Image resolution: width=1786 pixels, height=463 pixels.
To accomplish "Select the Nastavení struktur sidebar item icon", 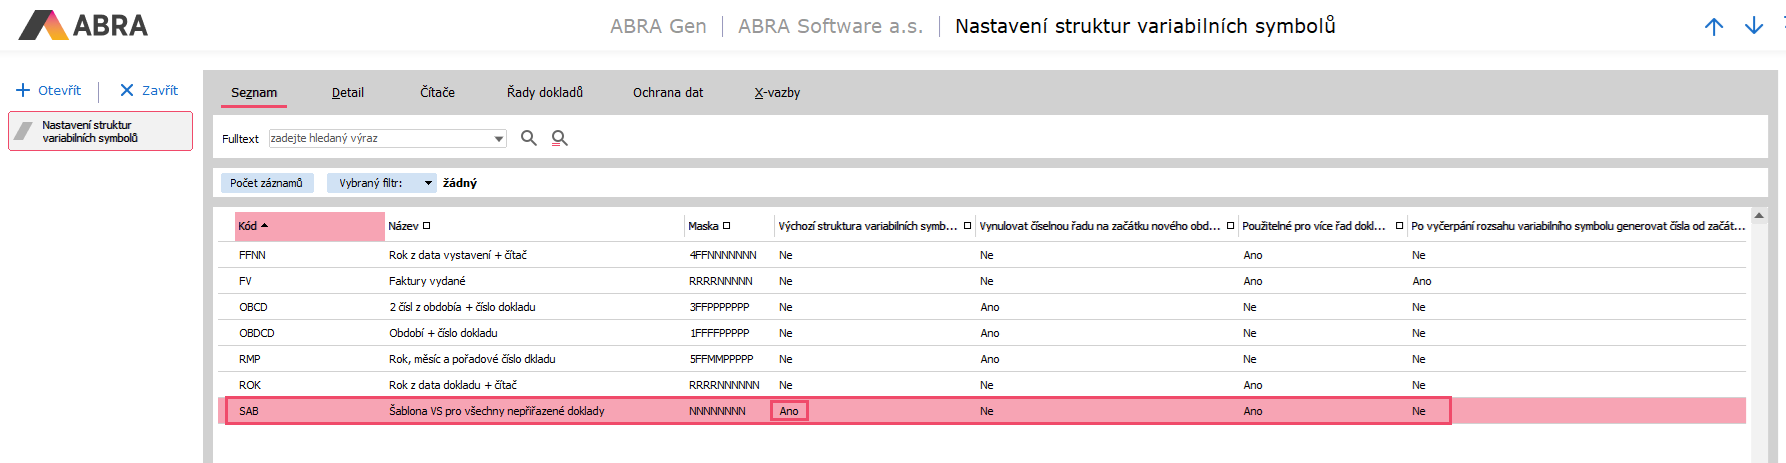I will [24, 131].
